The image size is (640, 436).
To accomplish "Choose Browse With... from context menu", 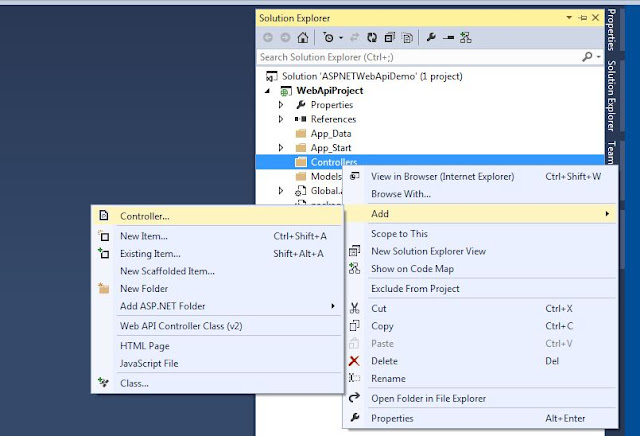I will pyautogui.click(x=401, y=194).
